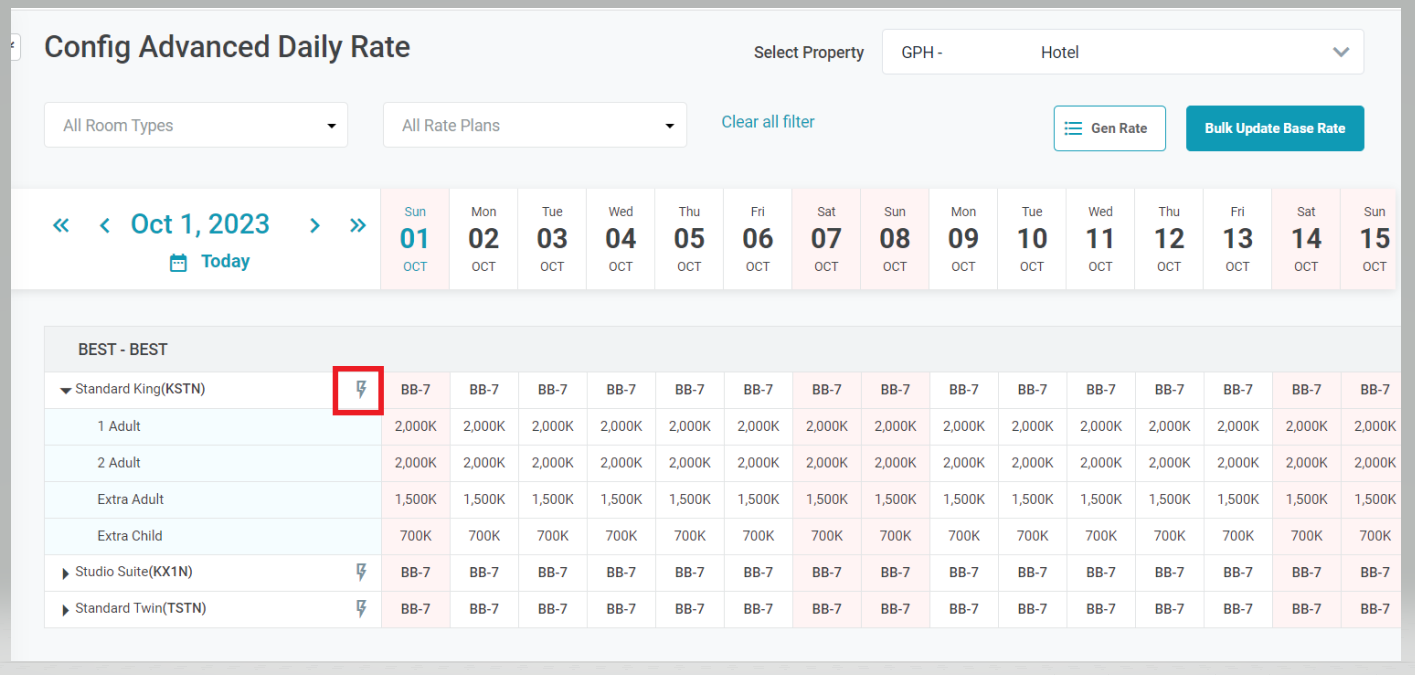Open the All Rate Plans dropdown
The width and height of the screenshot is (1415, 675).
point(535,126)
